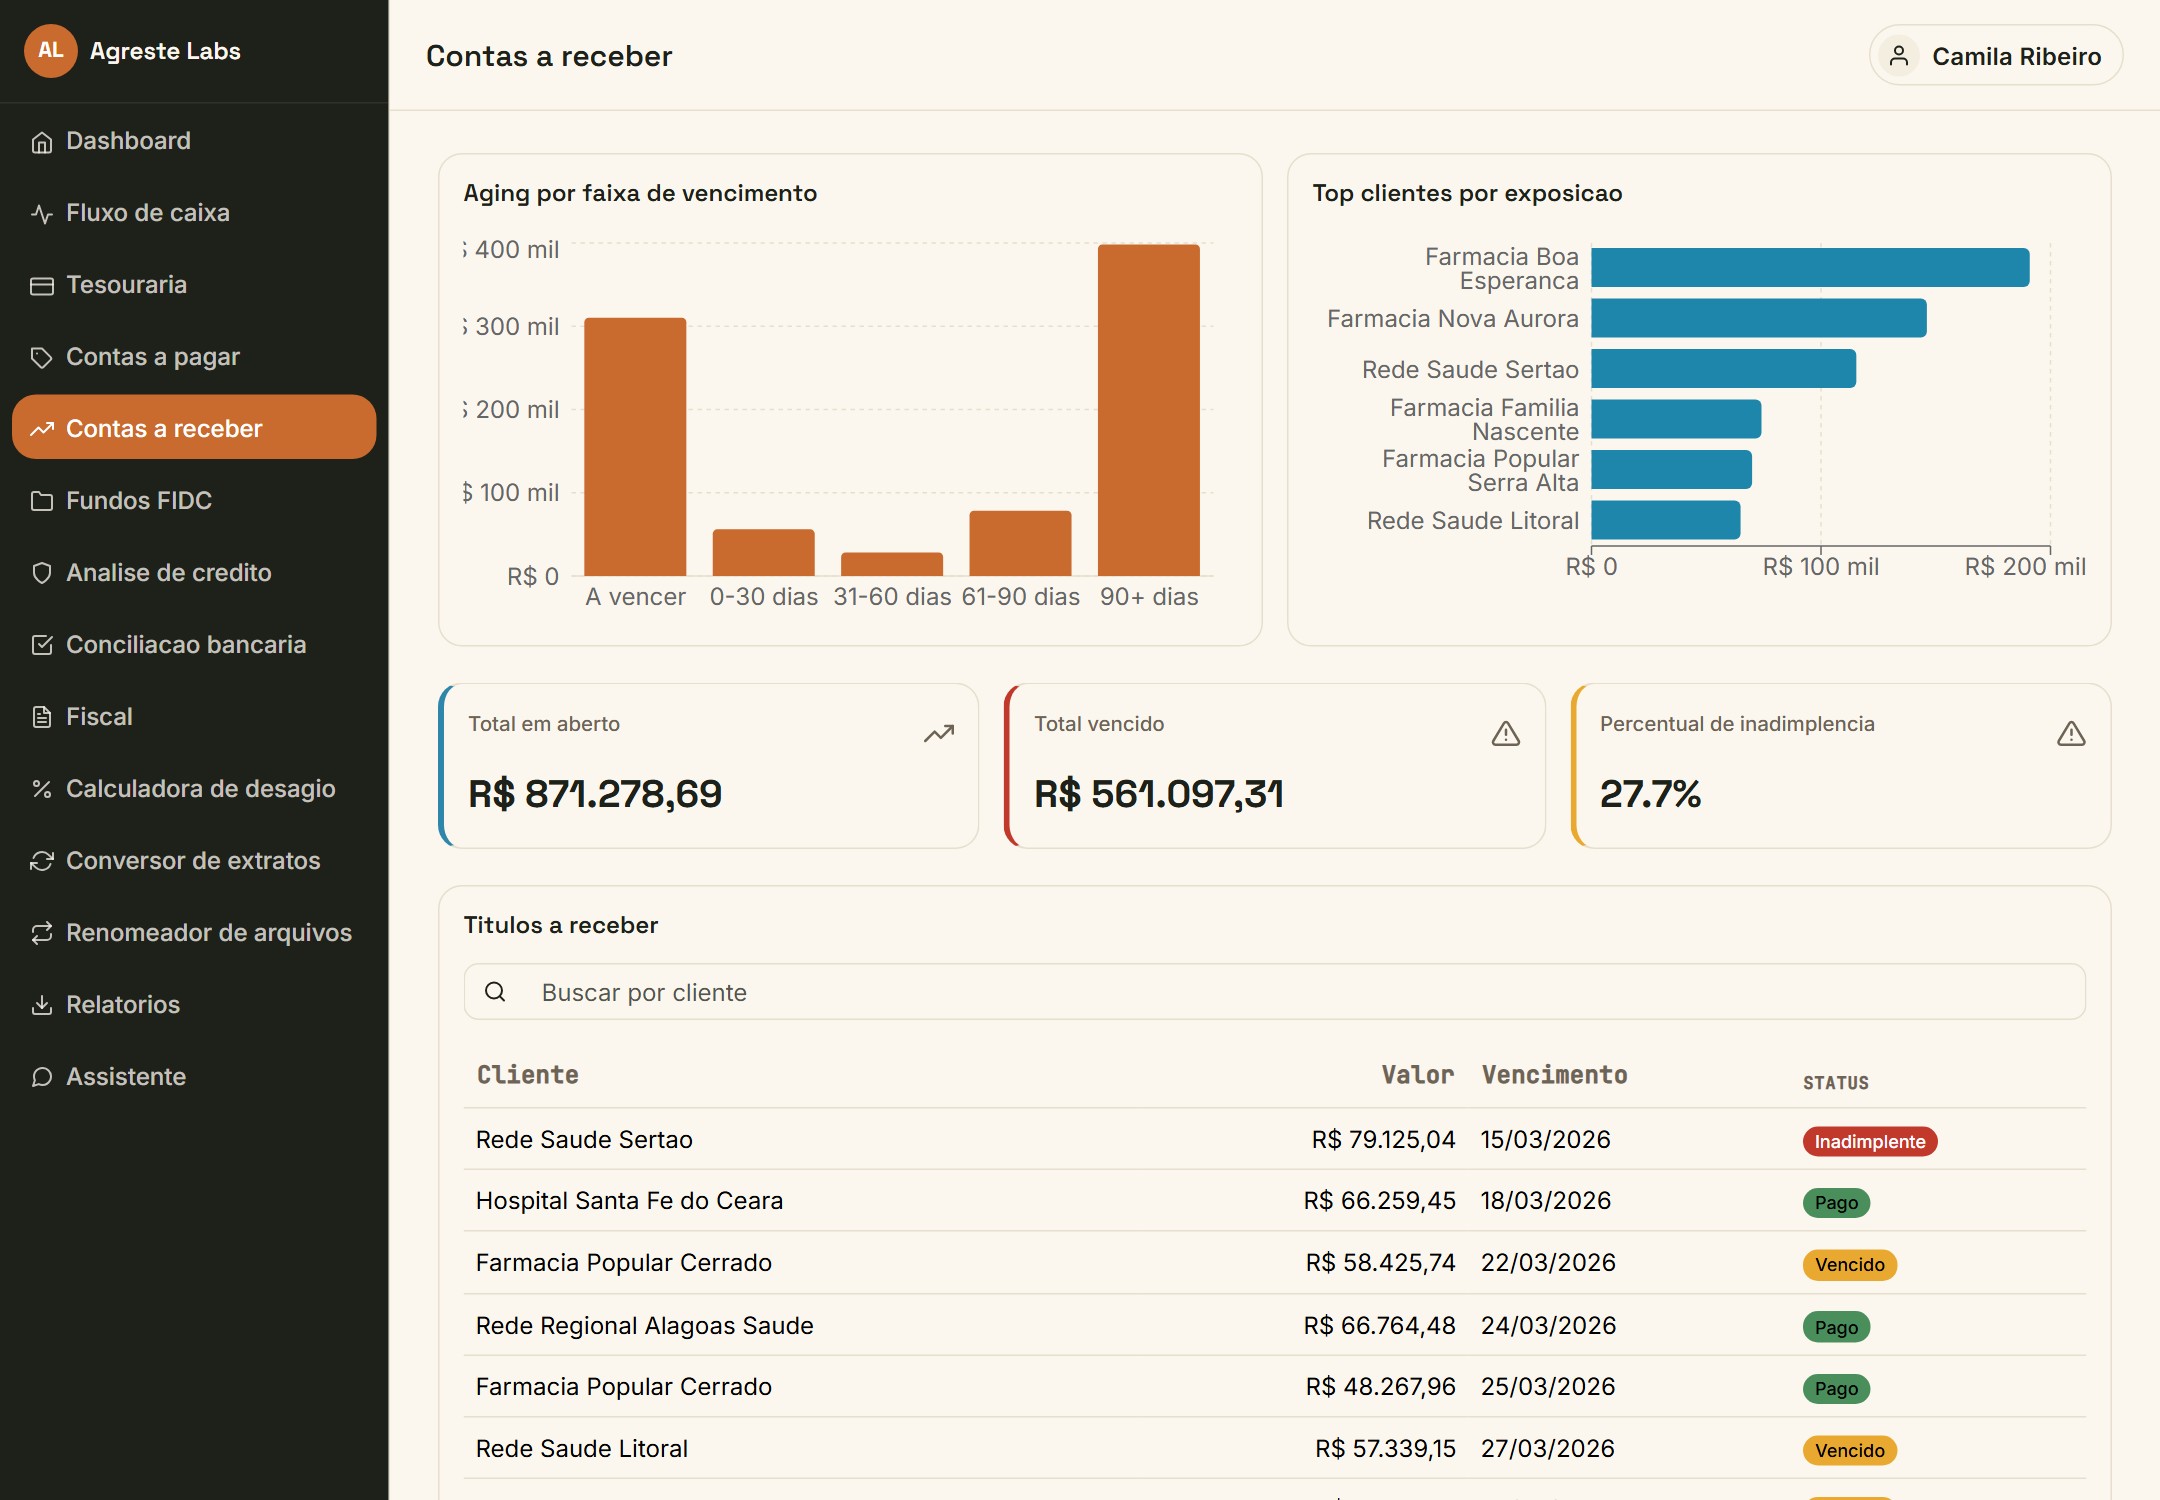Select the Contas a pagar tag icon
This screenshot has width=2160, height=1500.
(41, 358)
